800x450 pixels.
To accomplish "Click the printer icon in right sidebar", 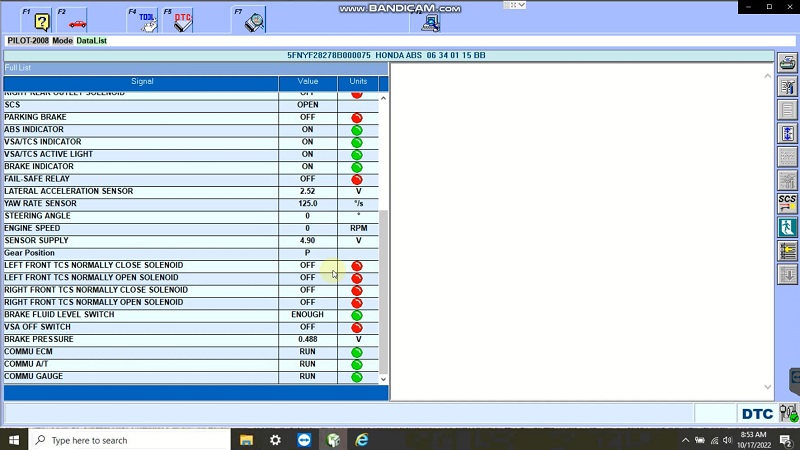I will pyautogui.click(x=787, y=63).
